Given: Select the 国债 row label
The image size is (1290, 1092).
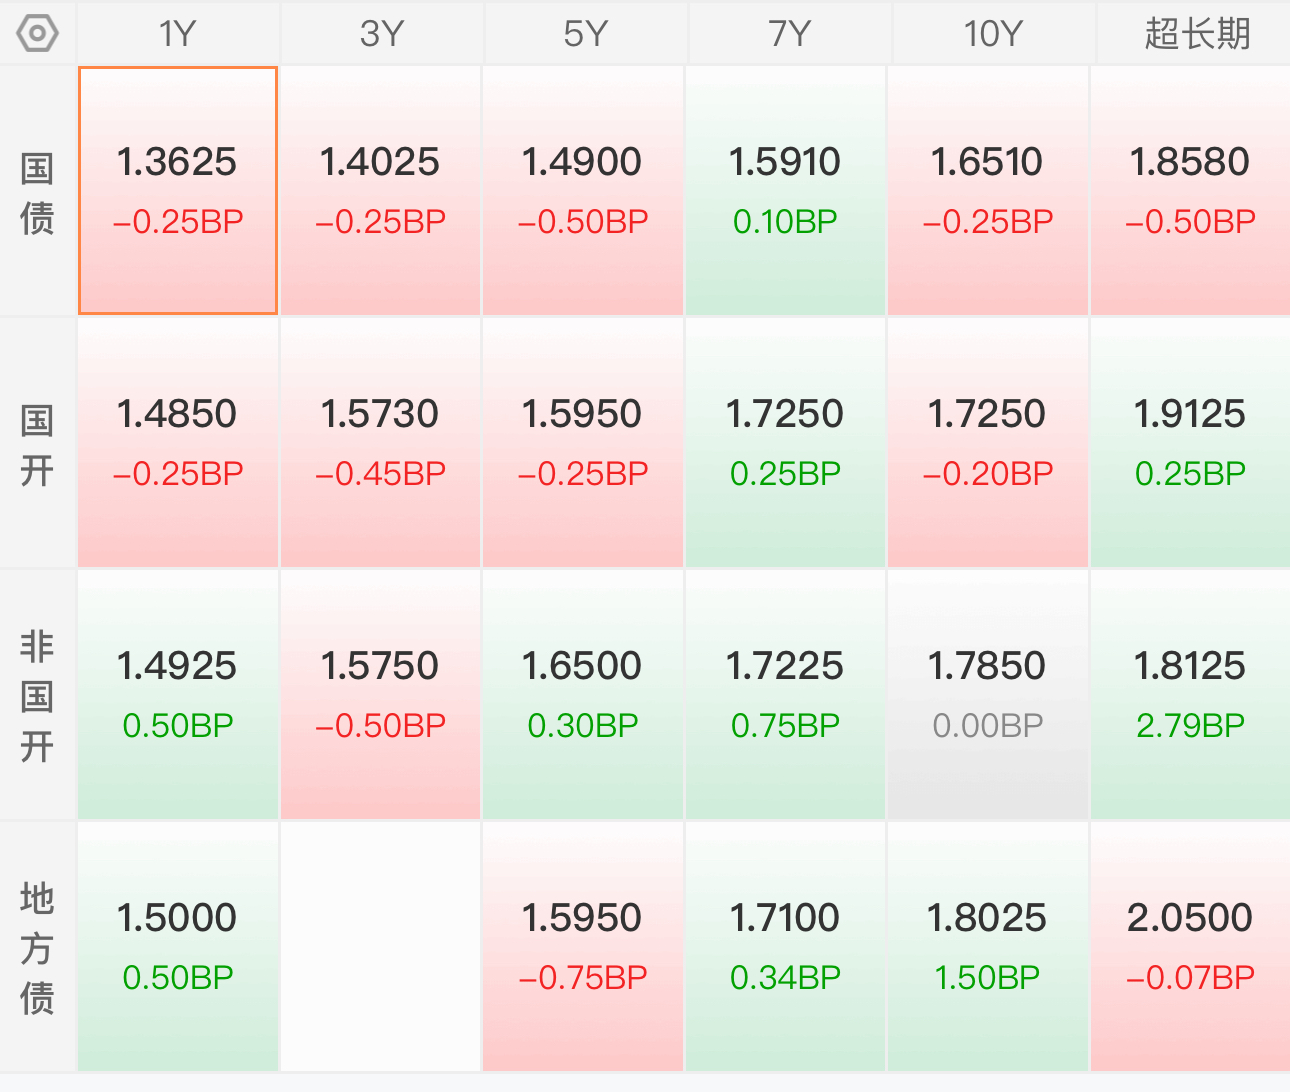Looking at the screenshot, I should point(37,193).
